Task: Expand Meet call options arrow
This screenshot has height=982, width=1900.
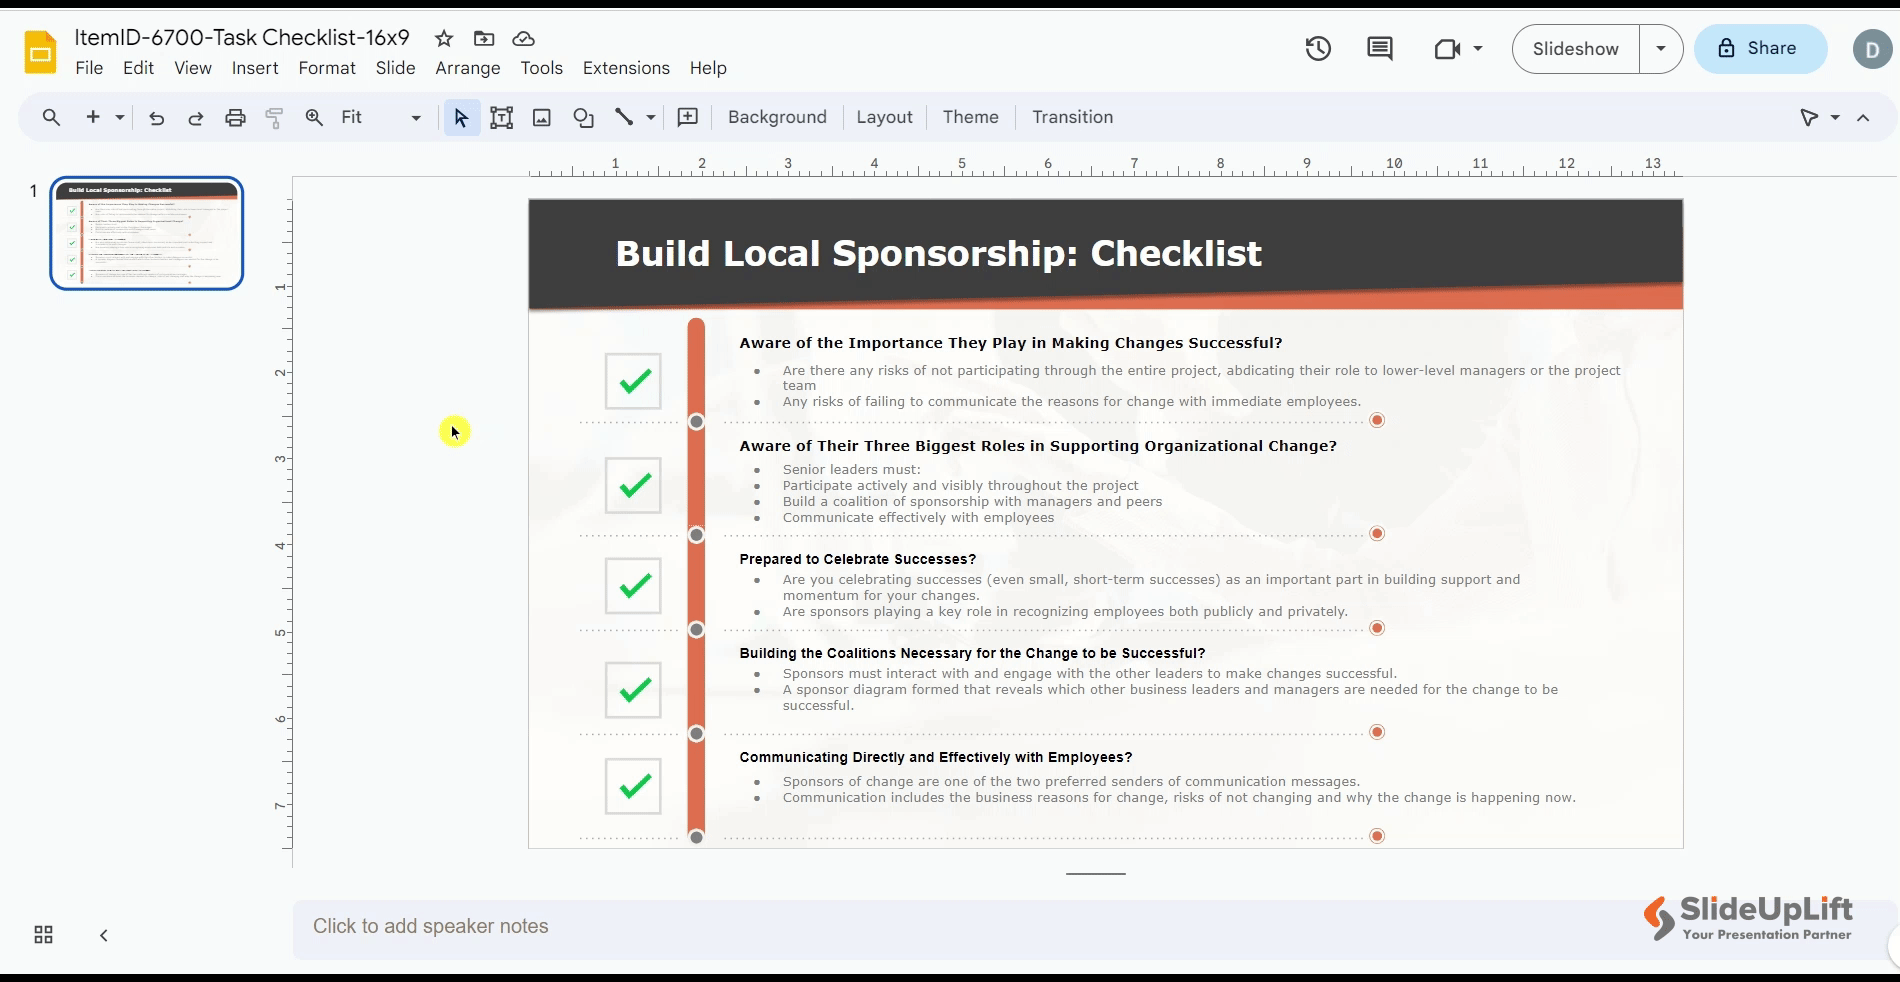Action: pos(1478,48)
